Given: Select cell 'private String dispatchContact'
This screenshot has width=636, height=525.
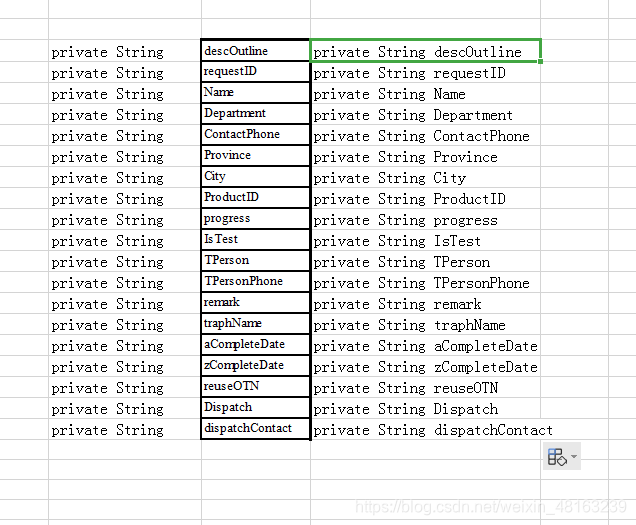Looking at the screenshot, I should 425,429.
